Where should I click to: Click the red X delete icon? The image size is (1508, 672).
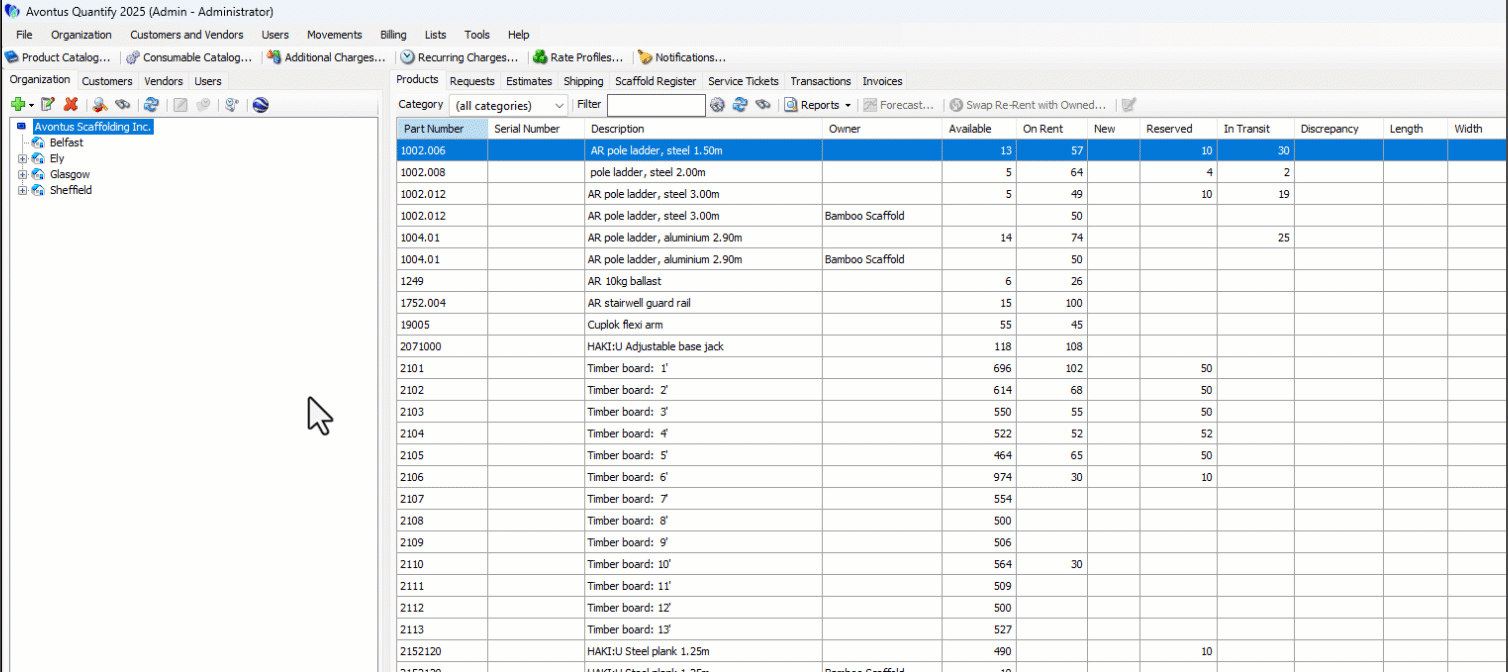pos(71,105)
